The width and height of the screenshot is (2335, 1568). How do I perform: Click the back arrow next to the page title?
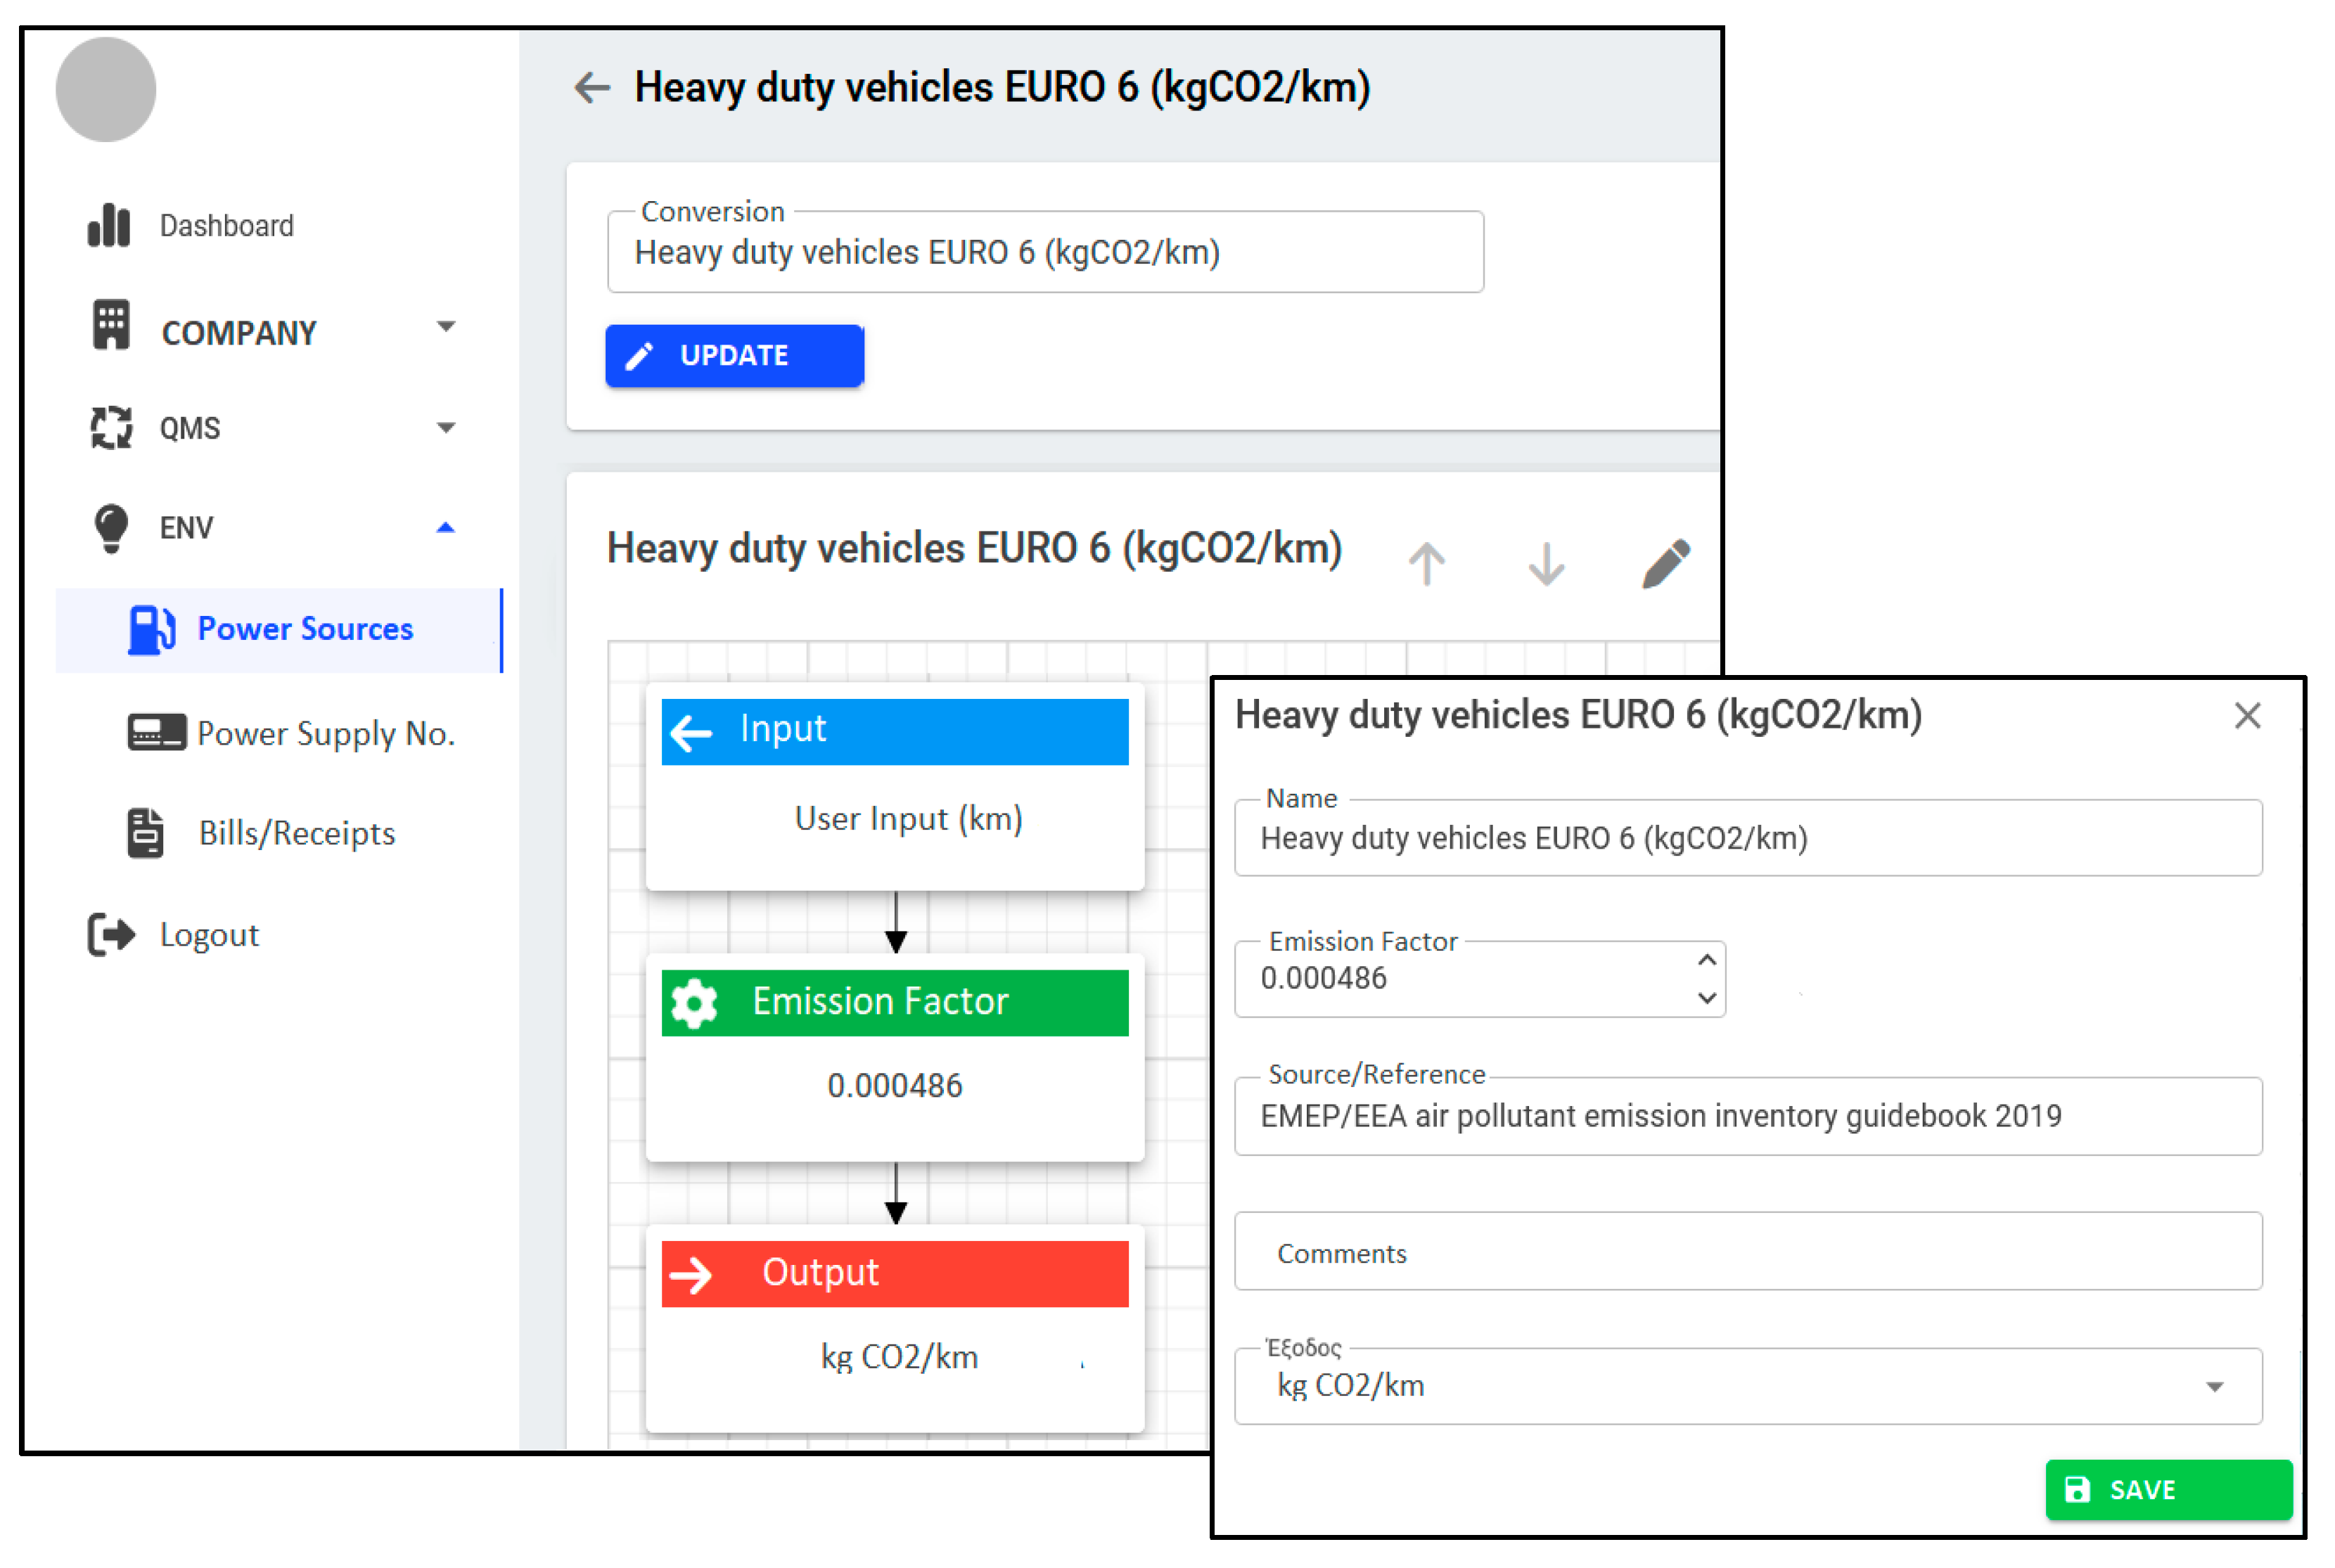coord(592,89)
